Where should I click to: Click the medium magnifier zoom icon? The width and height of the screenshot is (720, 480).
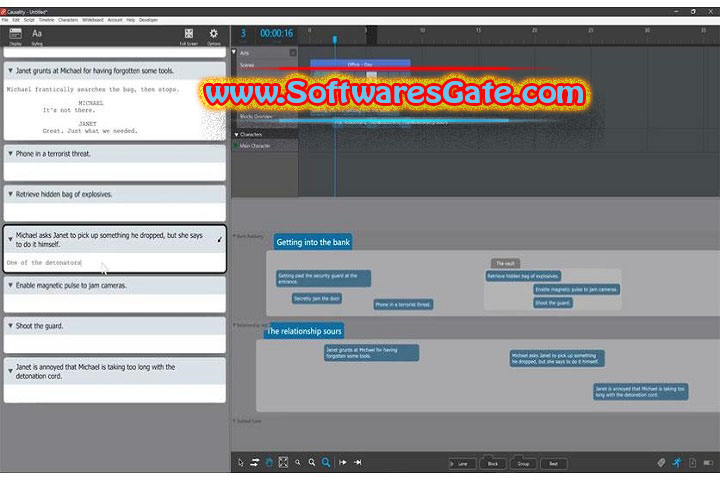point(312,463)
